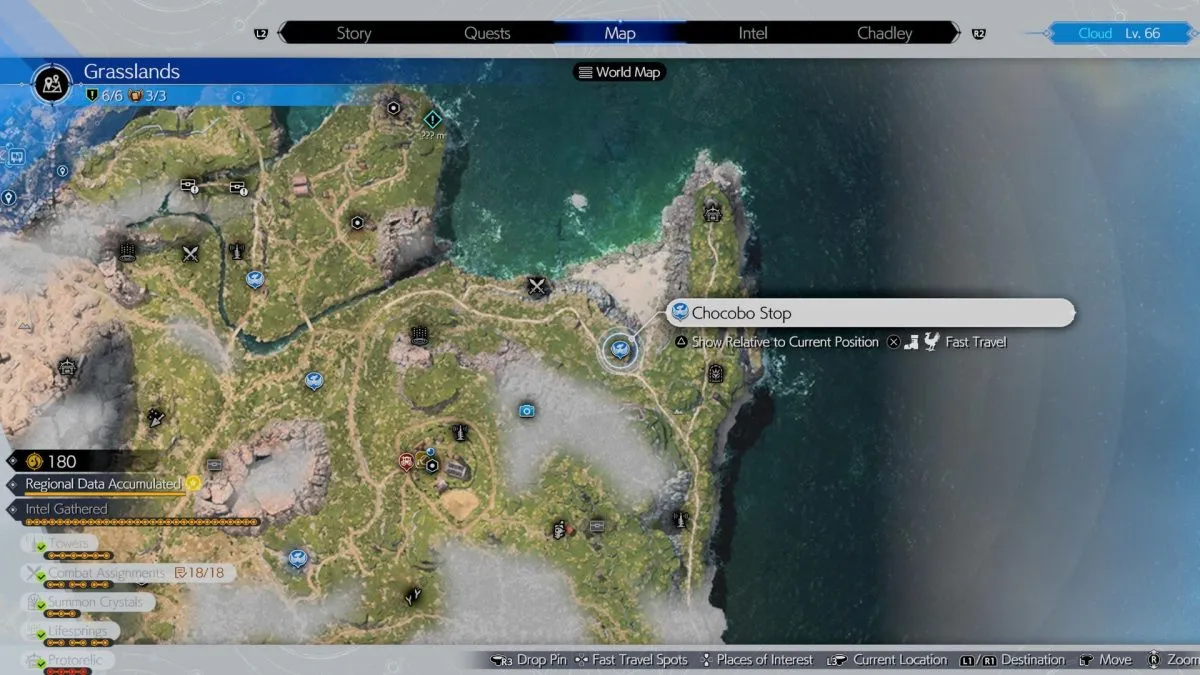This screenshot has width=1200, height=675.
Task: Click the highlighted Chocobo Stop map pin
Action: click(619, 349)
